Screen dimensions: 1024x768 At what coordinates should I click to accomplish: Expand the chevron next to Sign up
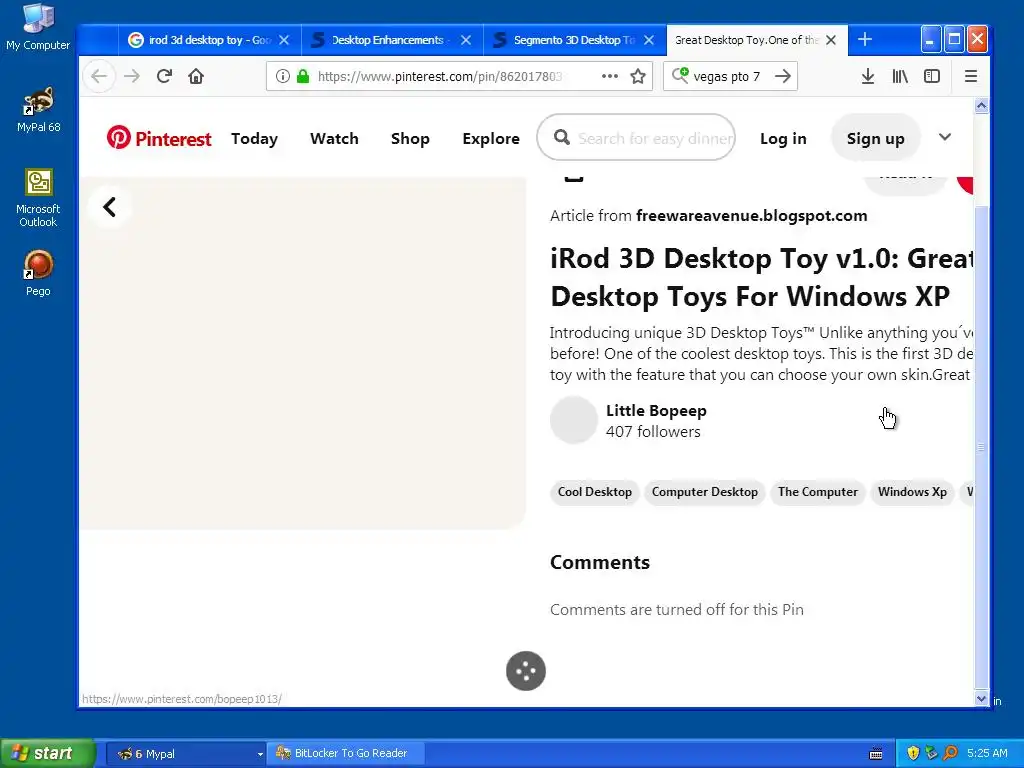coord(944,137)
